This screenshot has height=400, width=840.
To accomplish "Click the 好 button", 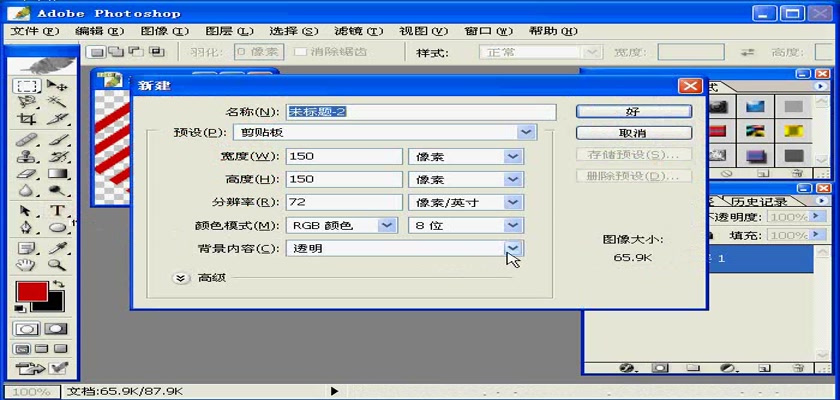I will (x=634, y=111).
